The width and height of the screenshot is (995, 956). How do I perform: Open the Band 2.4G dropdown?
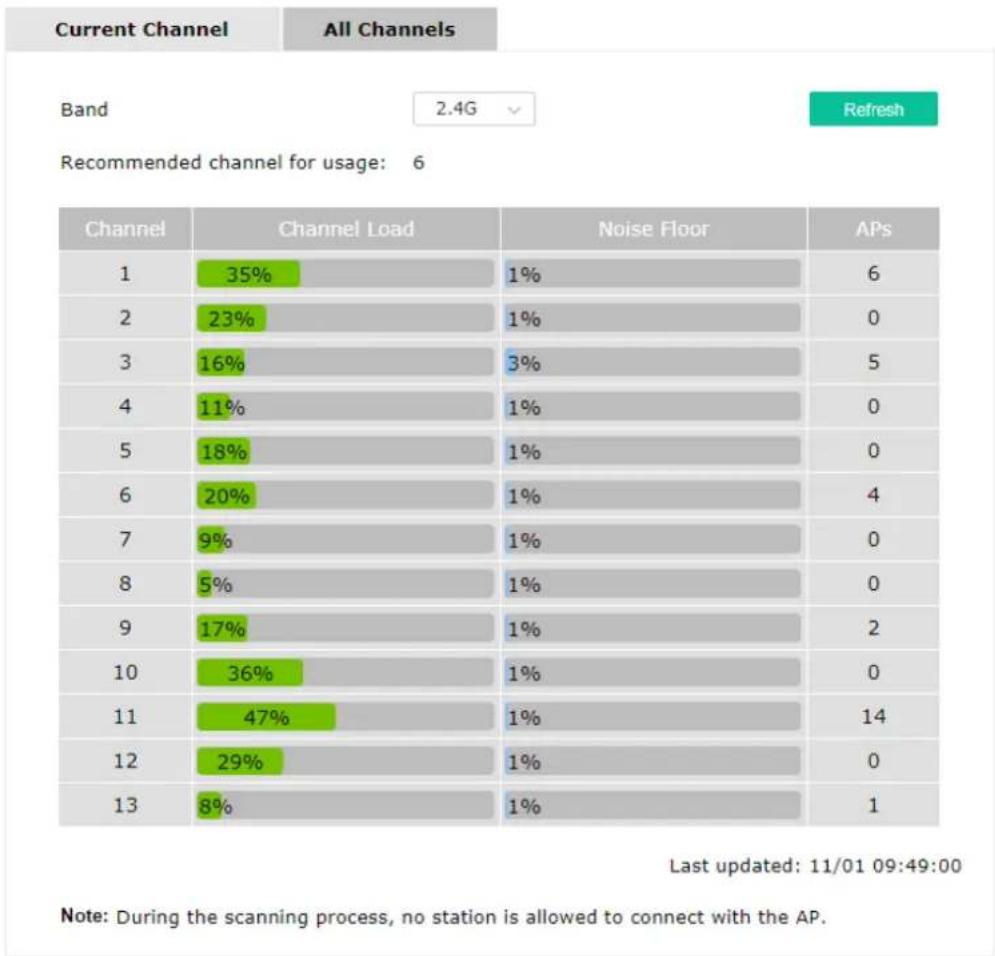click(x=473, y=109)
